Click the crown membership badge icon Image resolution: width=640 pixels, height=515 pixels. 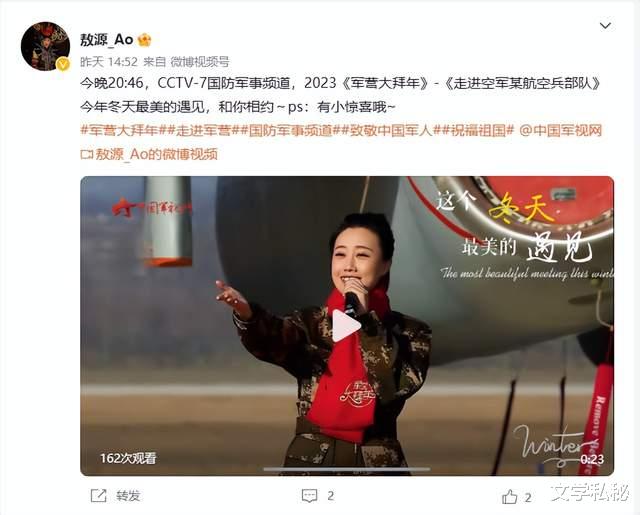coord(144,40)
